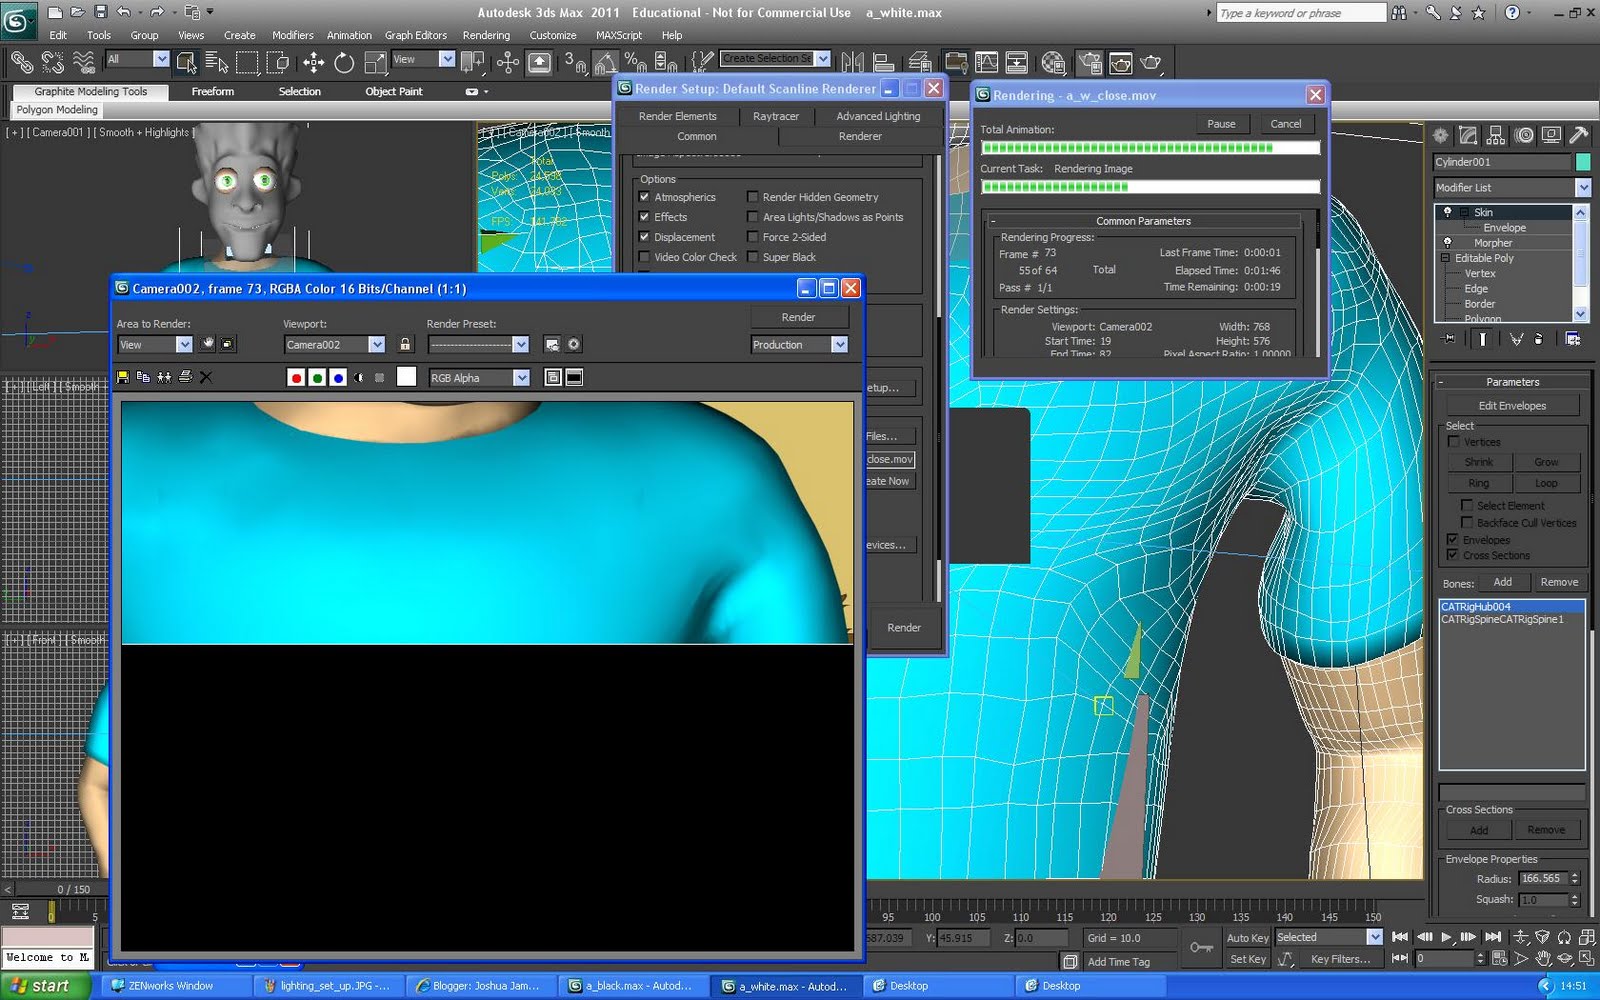
Task: Click the Mirror tool icon
Action: [852, 63]
